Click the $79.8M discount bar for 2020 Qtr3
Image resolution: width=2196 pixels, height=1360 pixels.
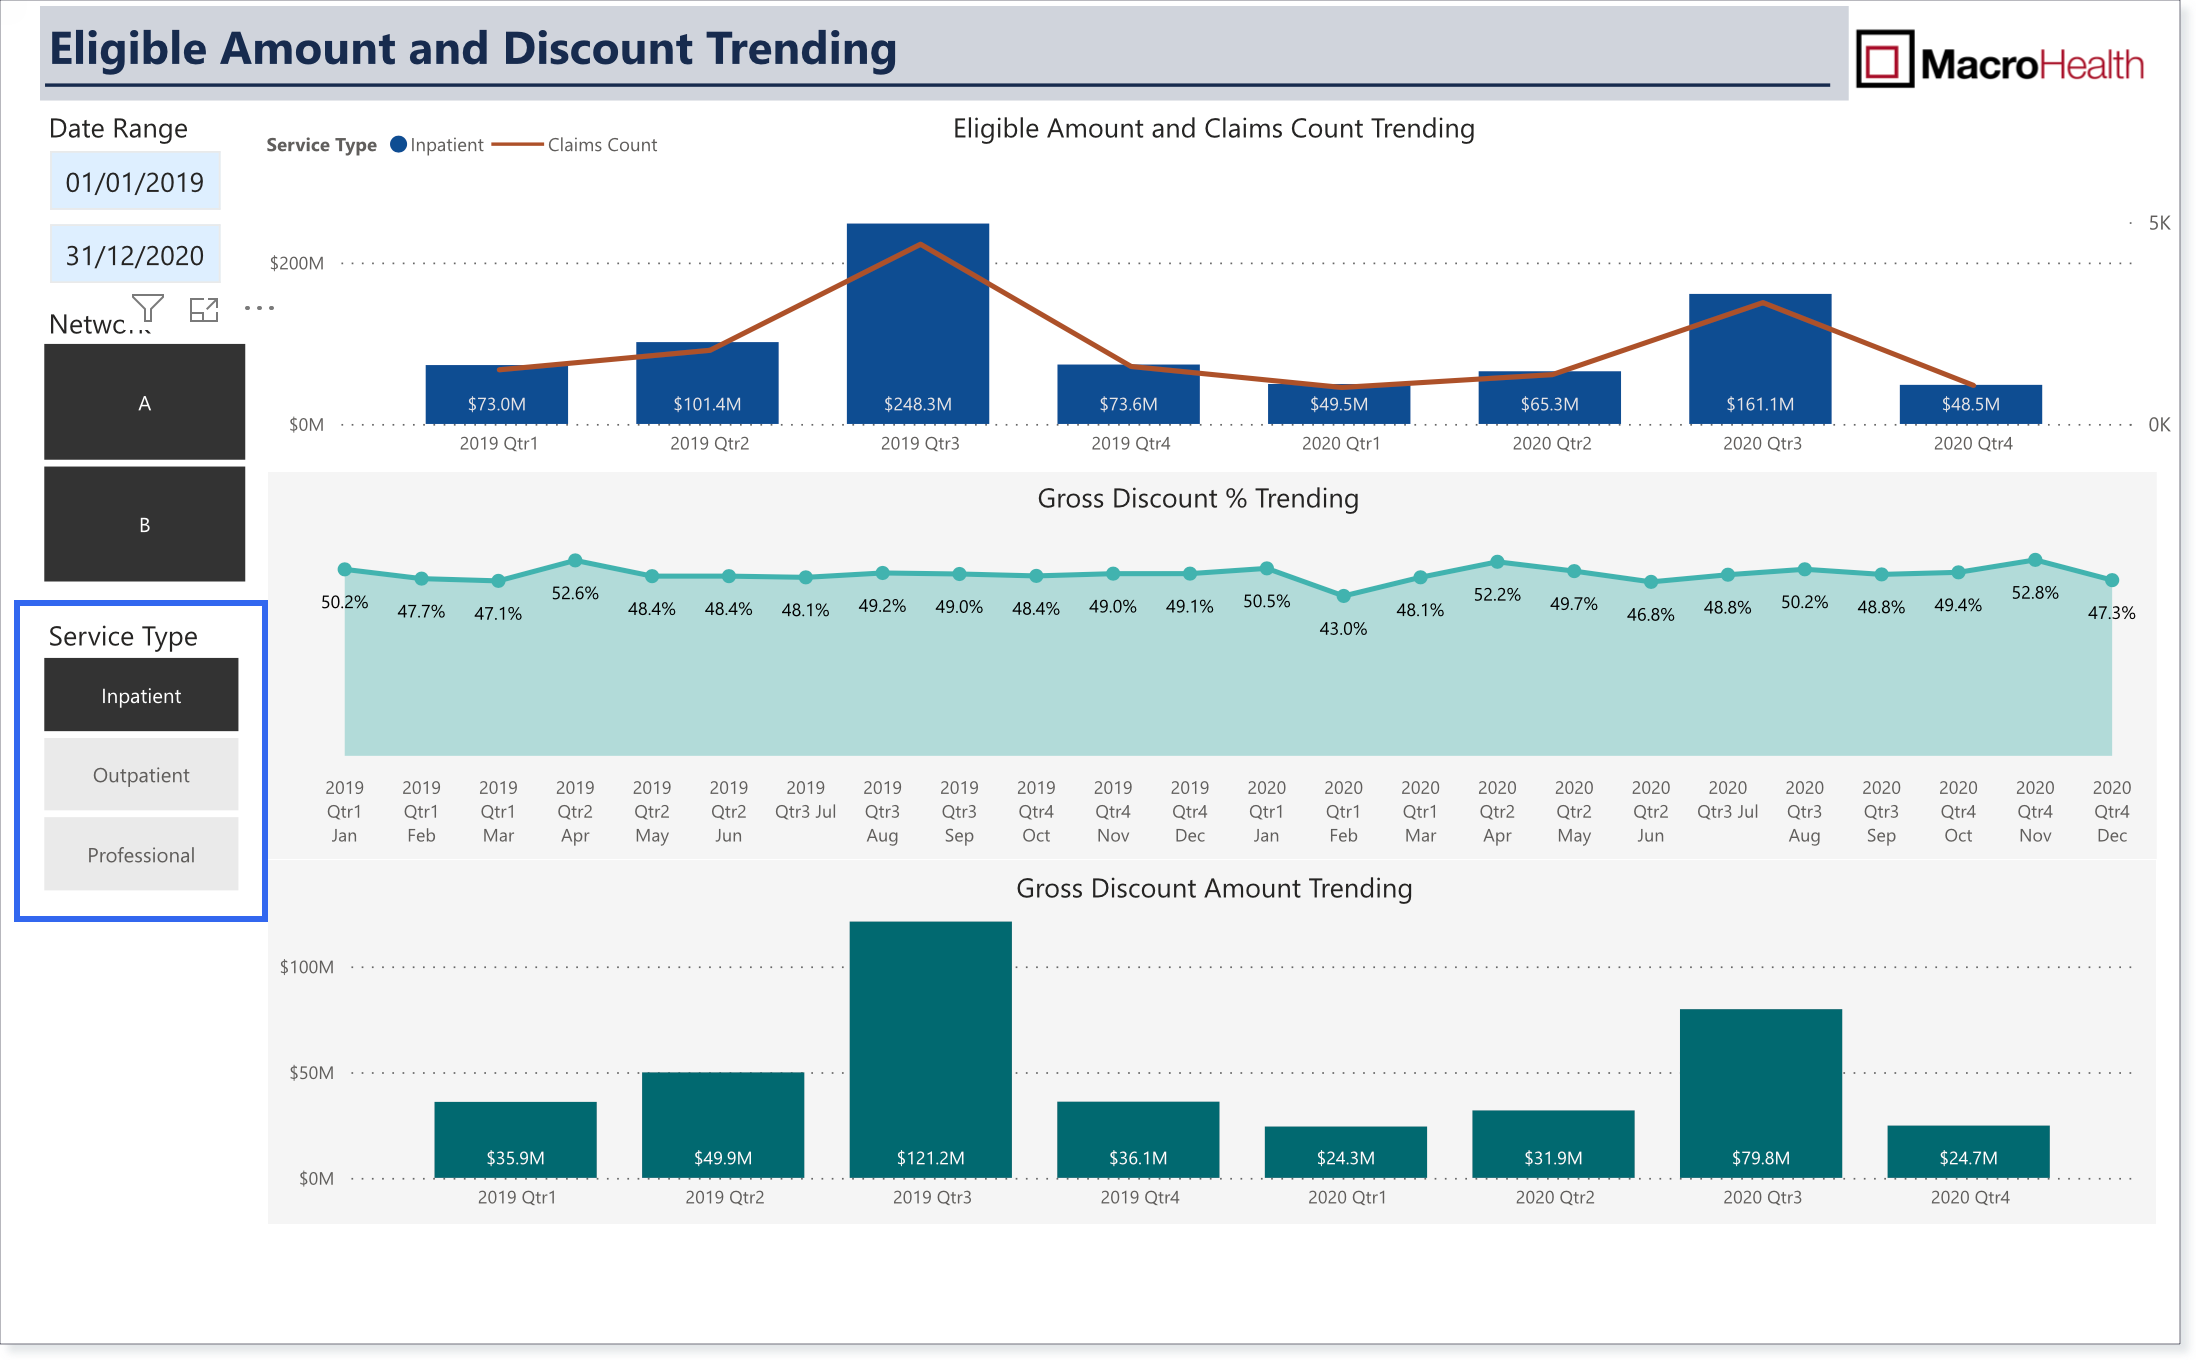point(1761,1094)
